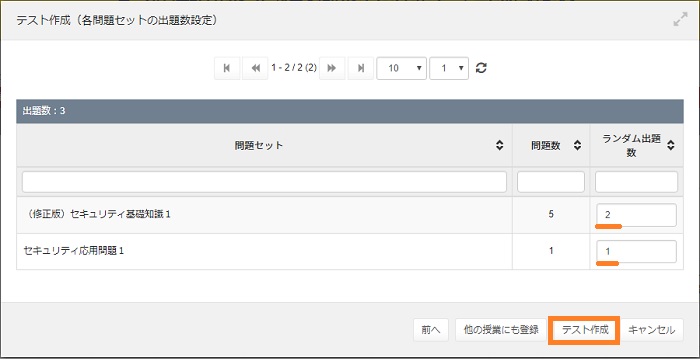Click the ランダム出題数 filter input field
This screenshot has height=361, width=700.
click(636, 182)
